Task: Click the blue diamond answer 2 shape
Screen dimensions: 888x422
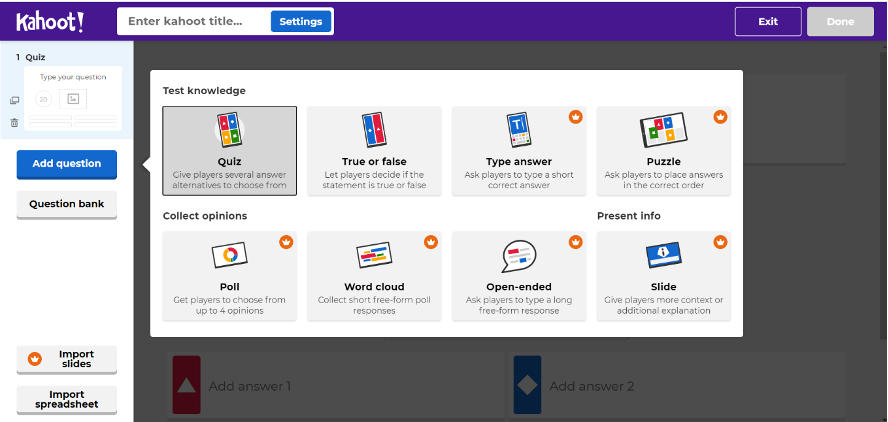Action: (527, 386)
